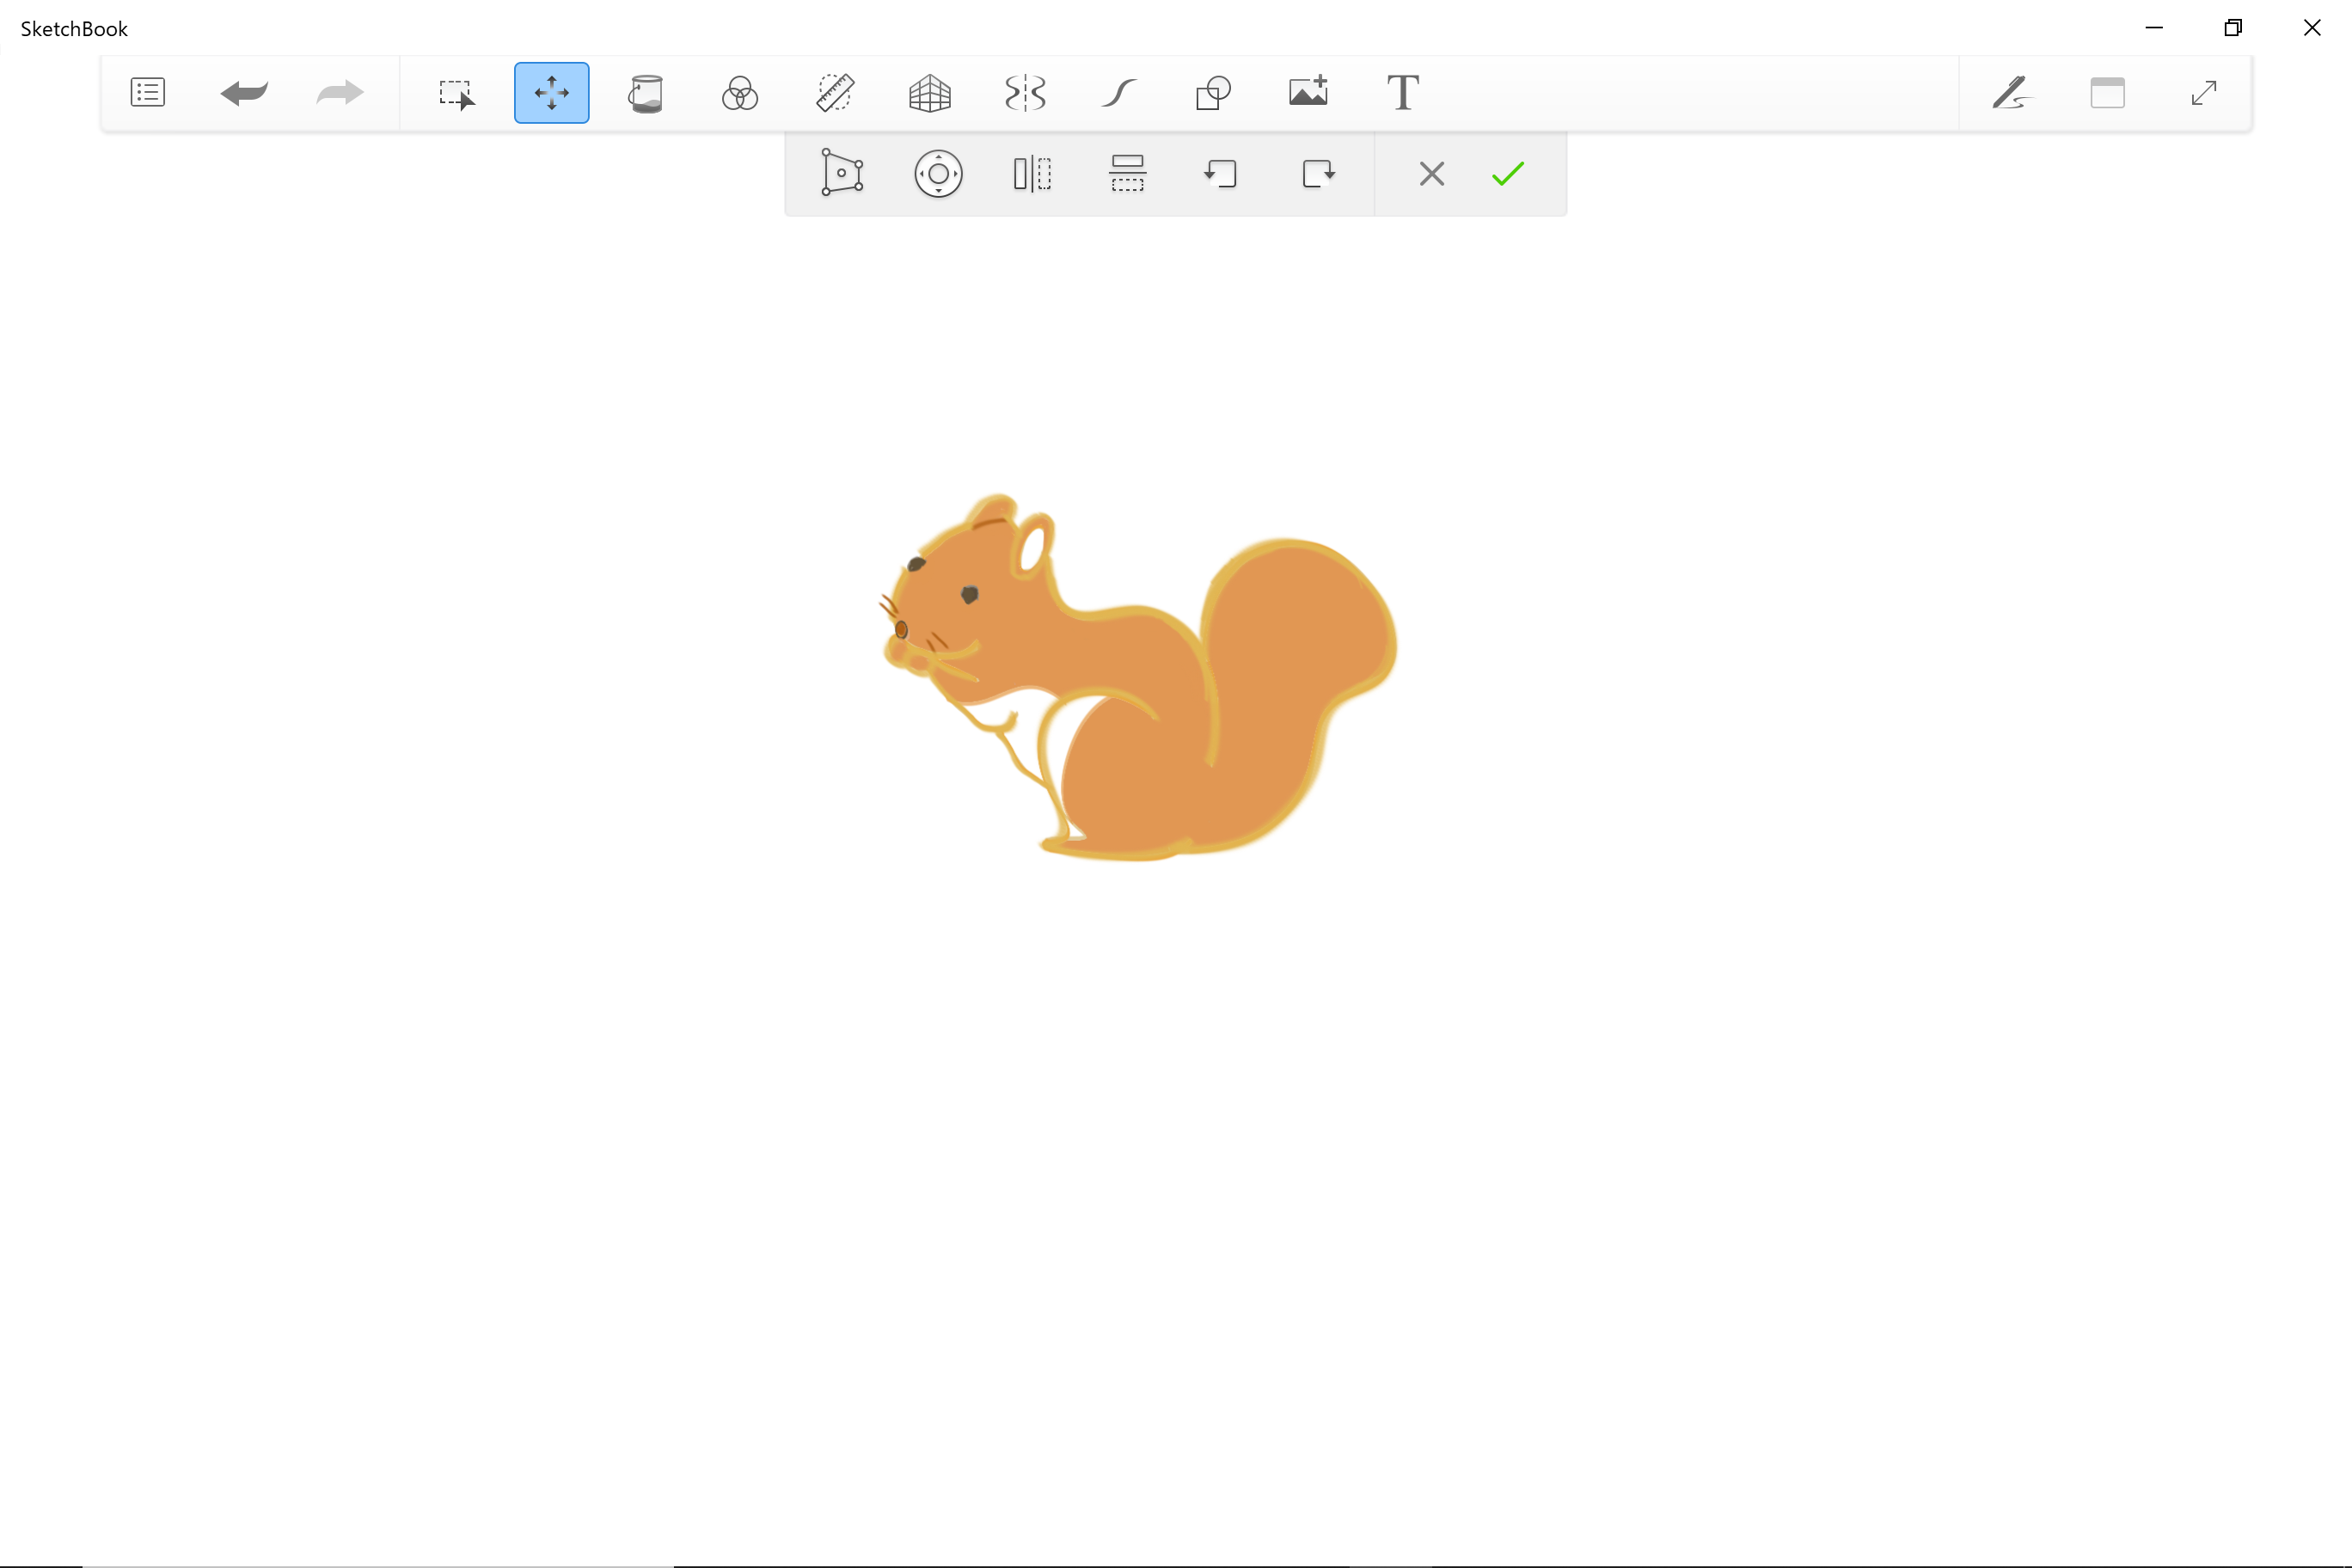Minimize the SketchBook window
2352x1568 pixels.
2154,28
